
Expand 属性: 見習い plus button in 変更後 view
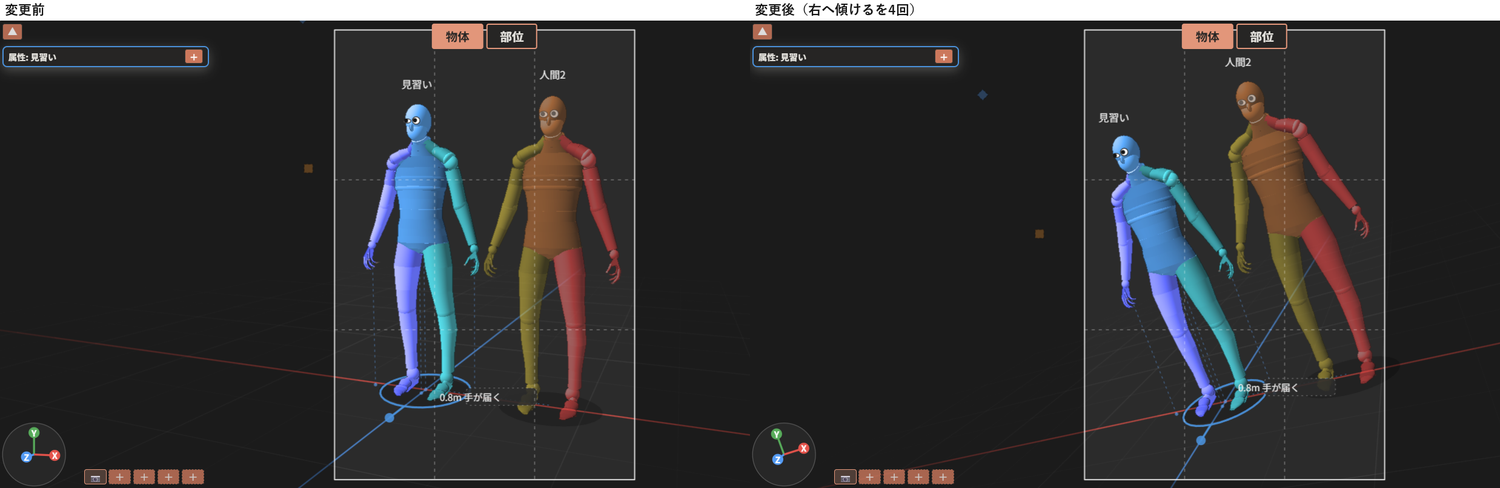click(x=944, y=57)
